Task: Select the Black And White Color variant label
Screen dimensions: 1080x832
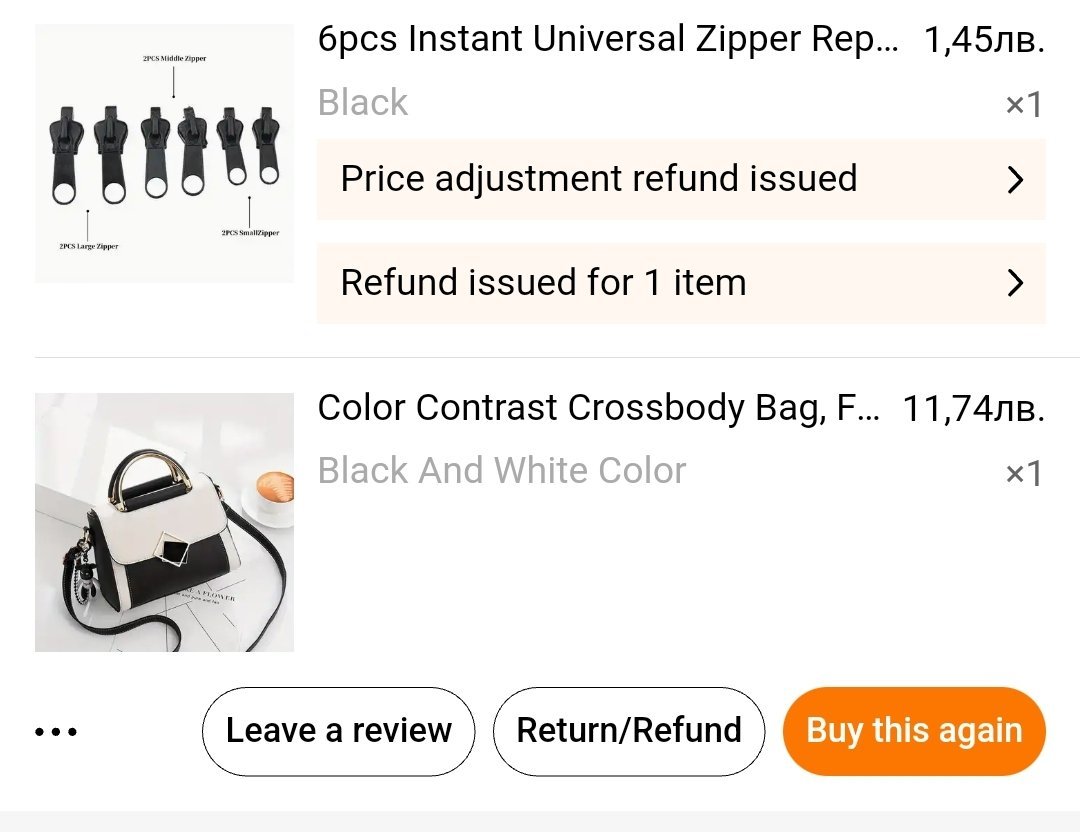Action: click(502, 471)
